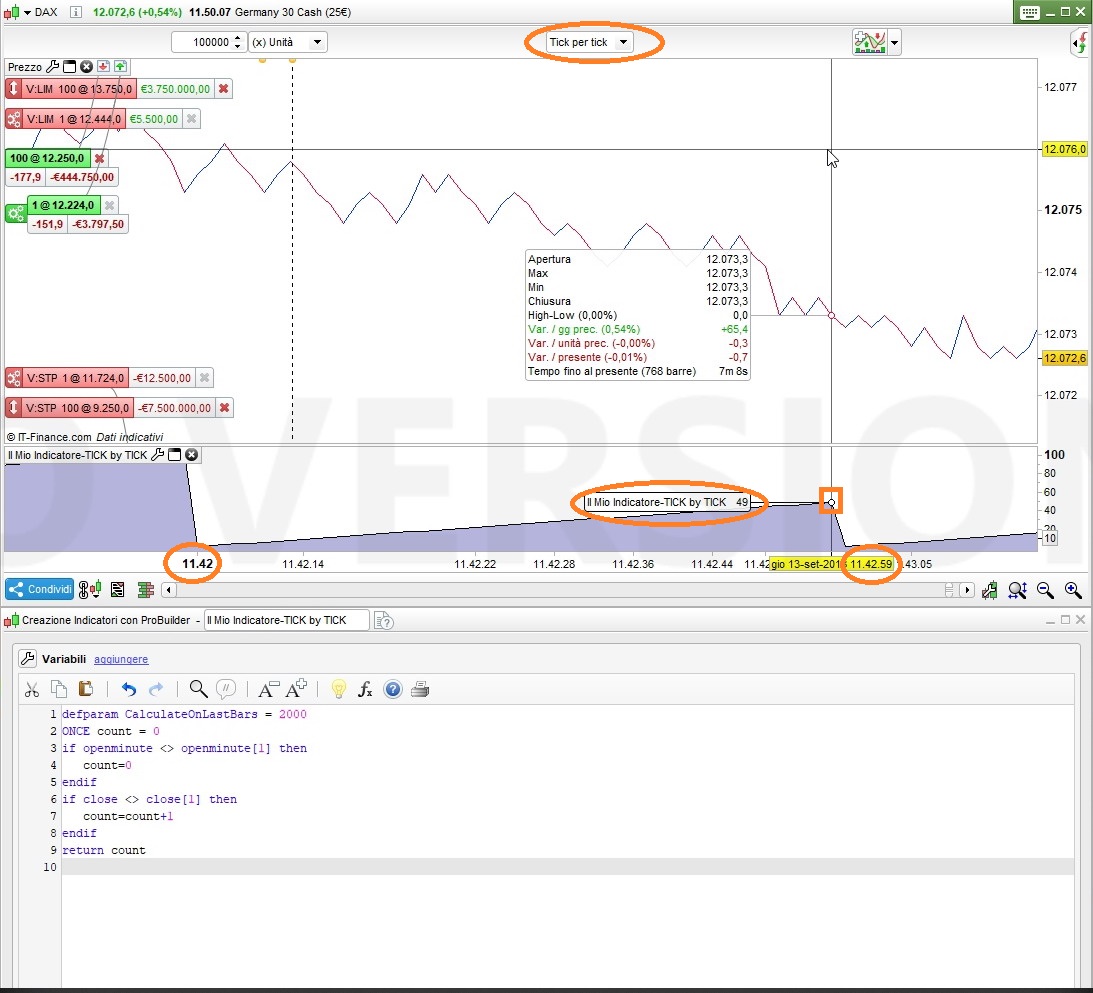The image size is (1093, 993).
Task: Close the 1 @ 12.224,0 position
Action: point(109,205)
